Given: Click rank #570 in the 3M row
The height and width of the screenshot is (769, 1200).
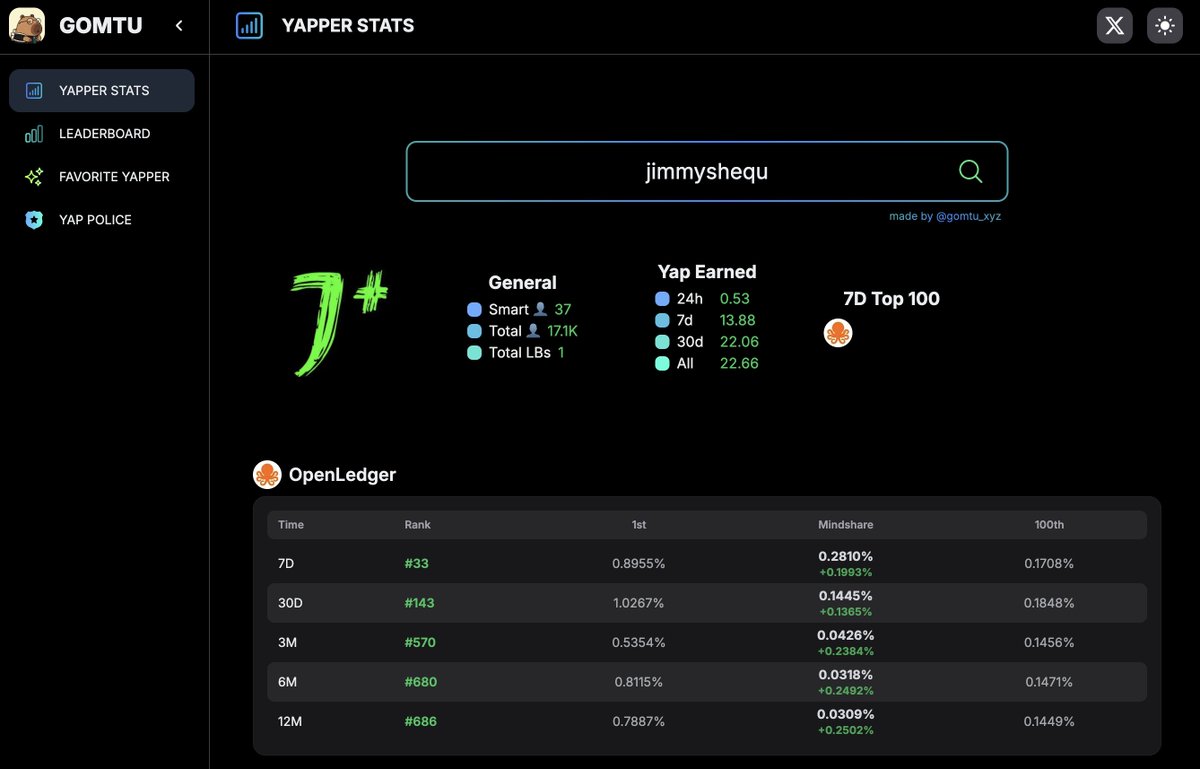Looking at the screenshot, I should pos(421,643).
